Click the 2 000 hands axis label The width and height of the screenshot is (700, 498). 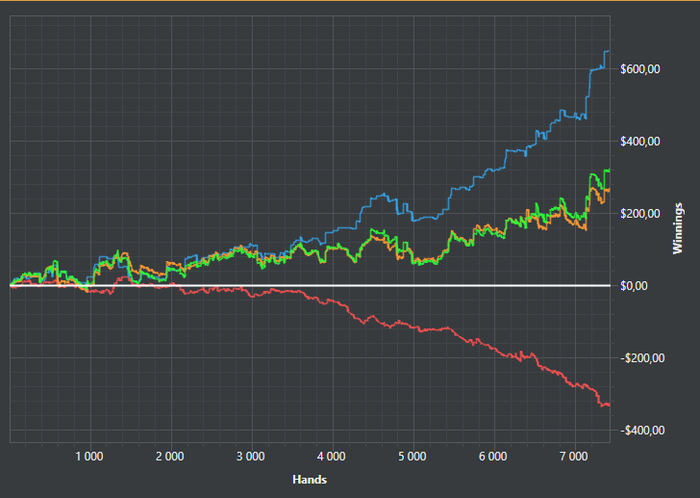(x=170, y=456)
